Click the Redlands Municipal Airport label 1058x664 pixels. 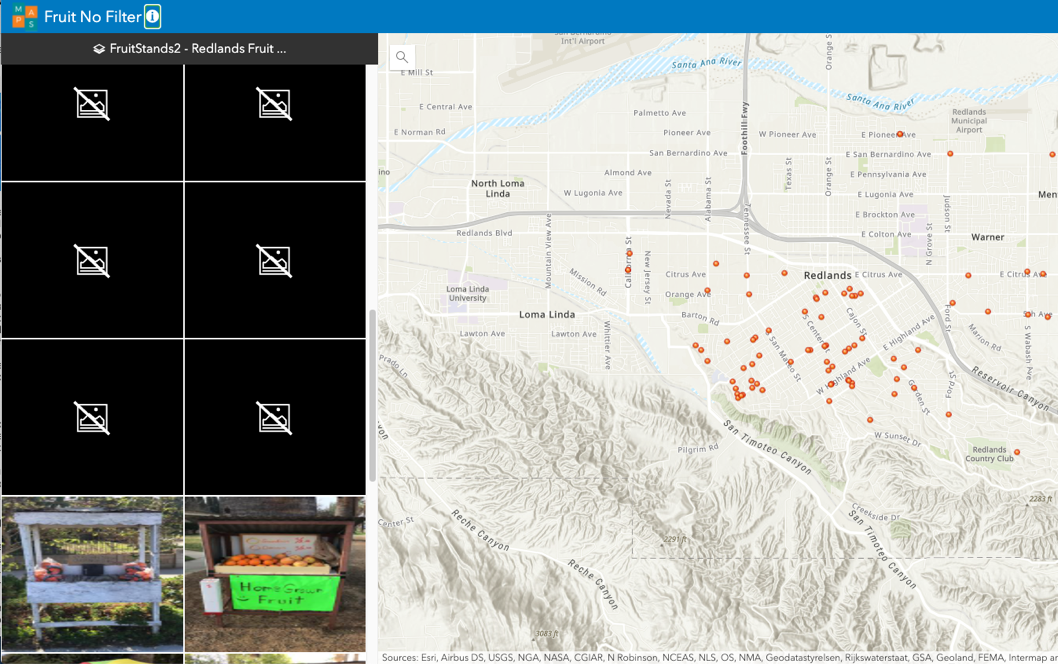[x=969, y=121]
